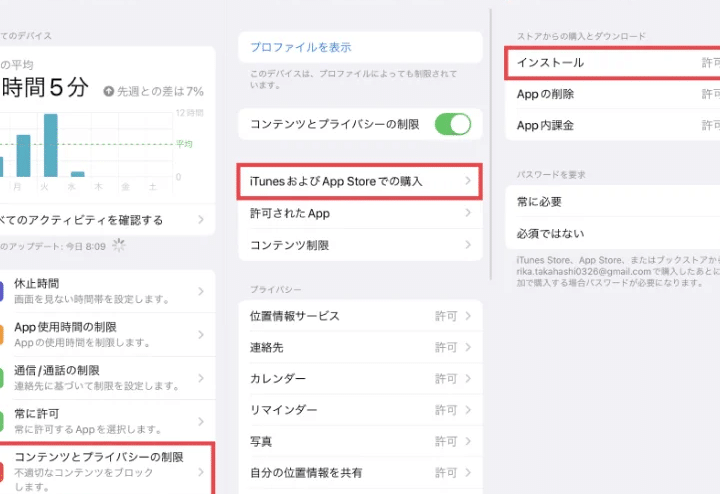Open iTunesおよびApp Storeでの購入 settings

pyautogui.click(x=360, y=181)
